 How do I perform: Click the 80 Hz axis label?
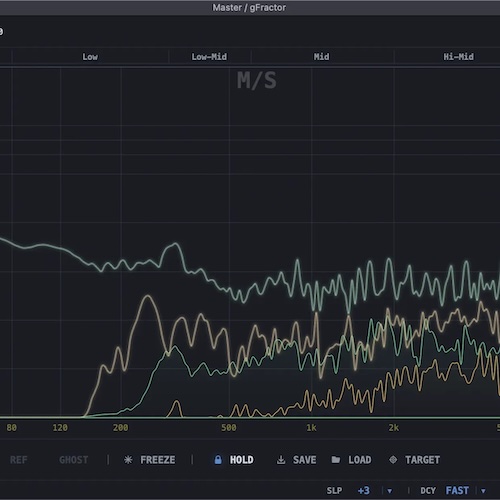(x=11, y=428)
